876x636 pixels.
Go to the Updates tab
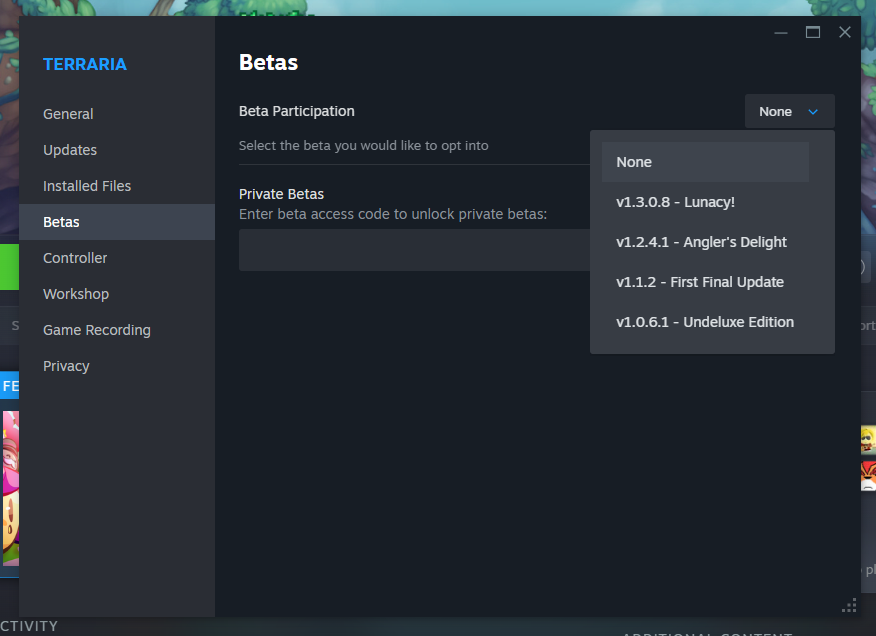70,150
